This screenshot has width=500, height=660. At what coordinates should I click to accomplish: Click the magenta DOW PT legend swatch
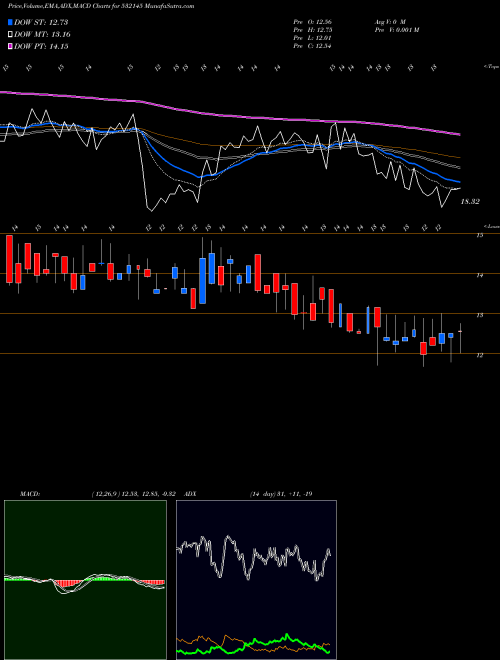[x=10, y=47]
